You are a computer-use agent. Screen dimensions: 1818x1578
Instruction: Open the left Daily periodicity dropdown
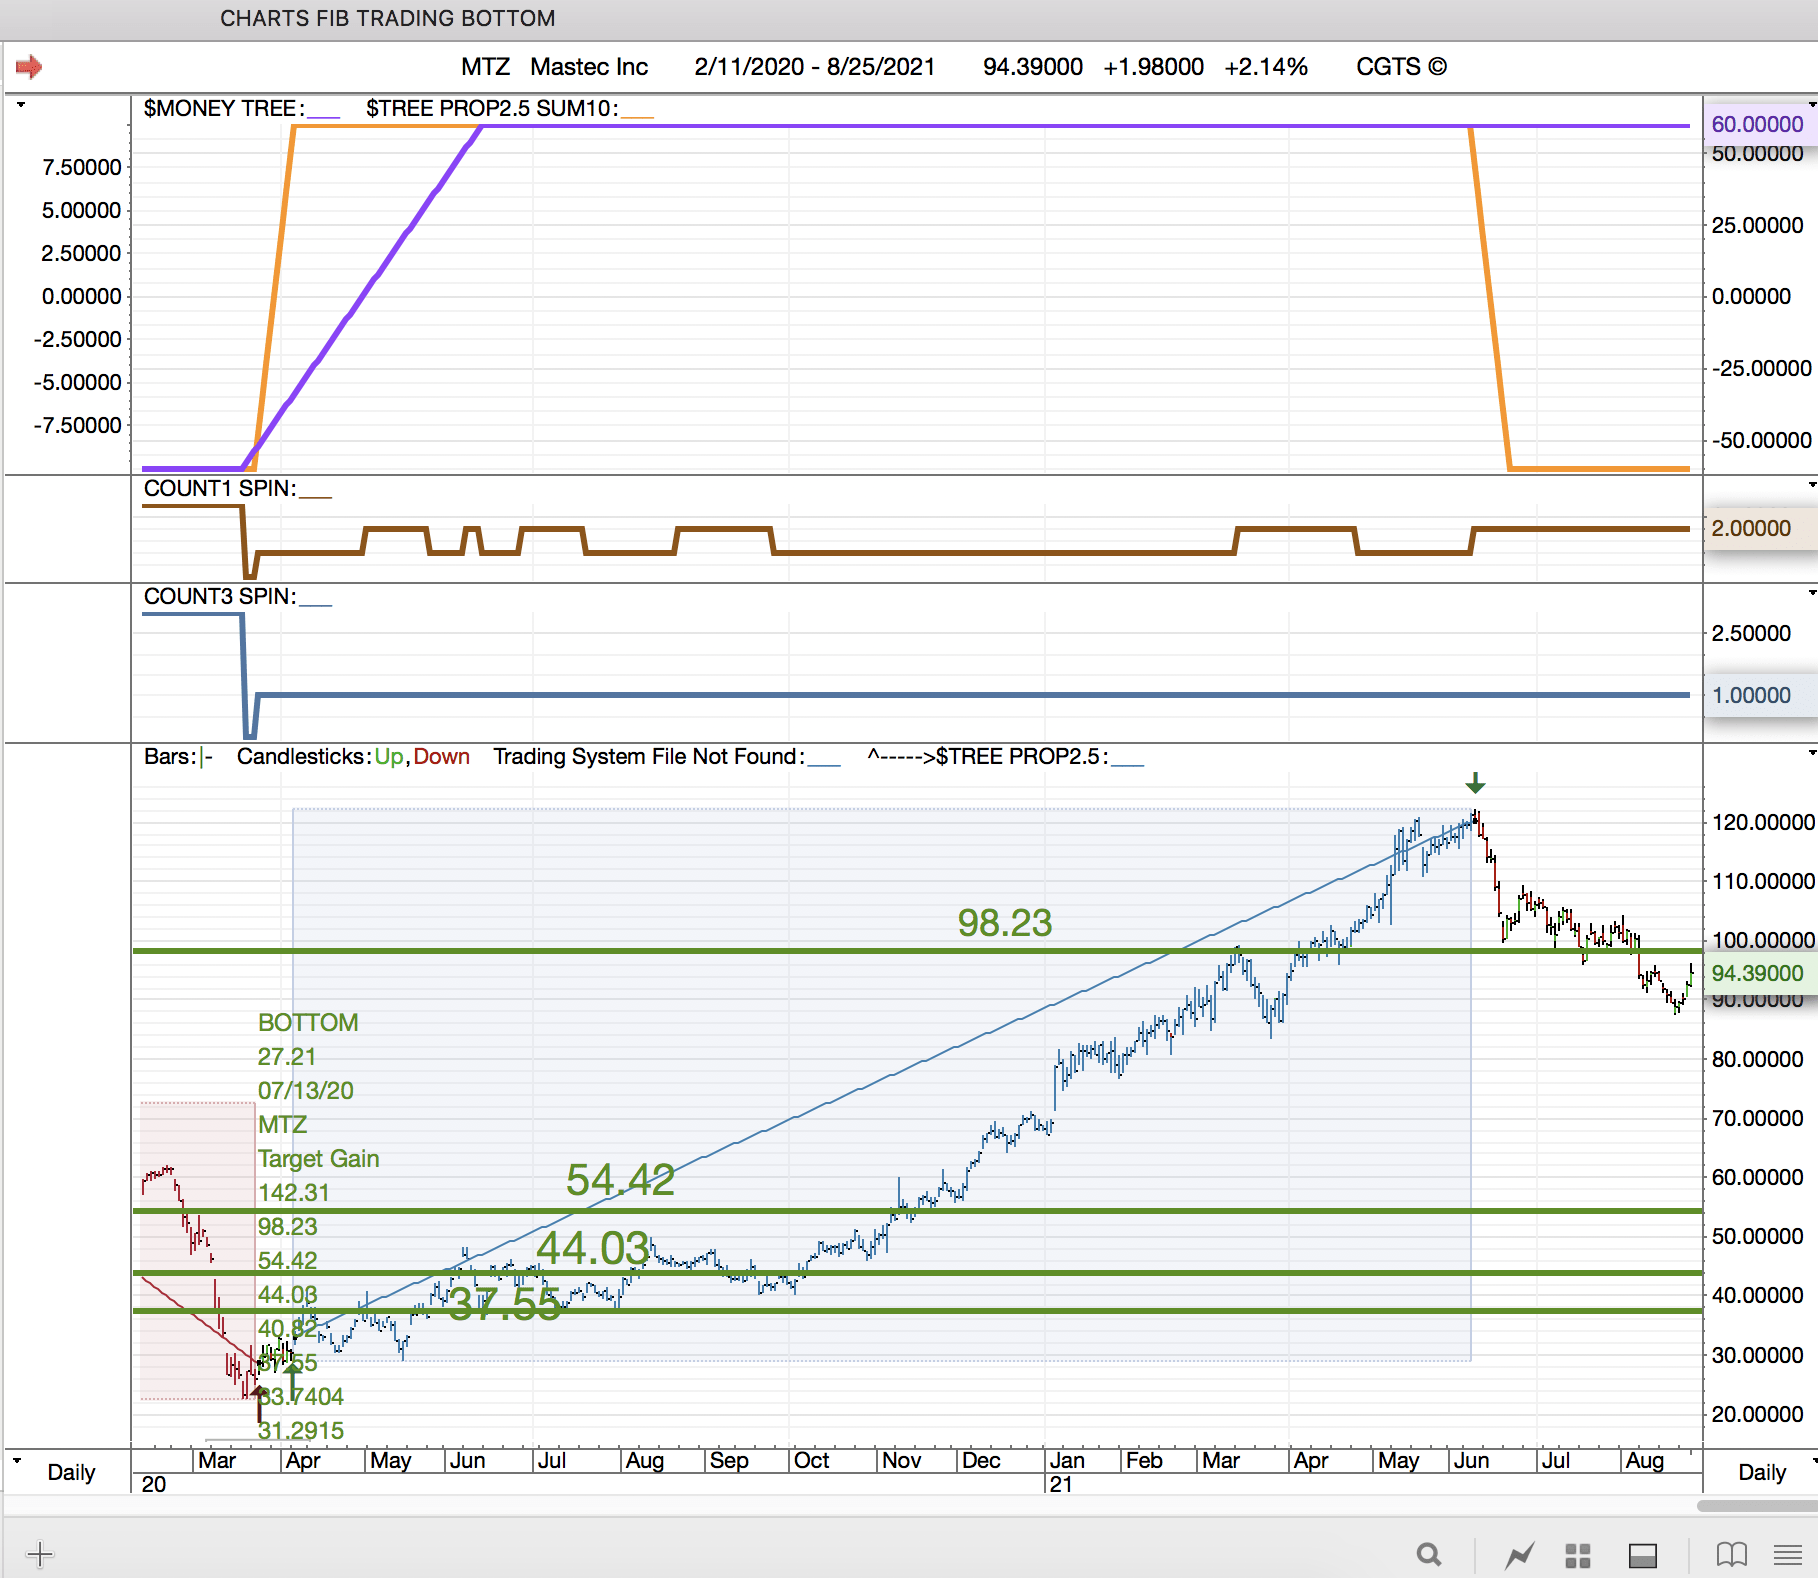[x=17, y=1460]
